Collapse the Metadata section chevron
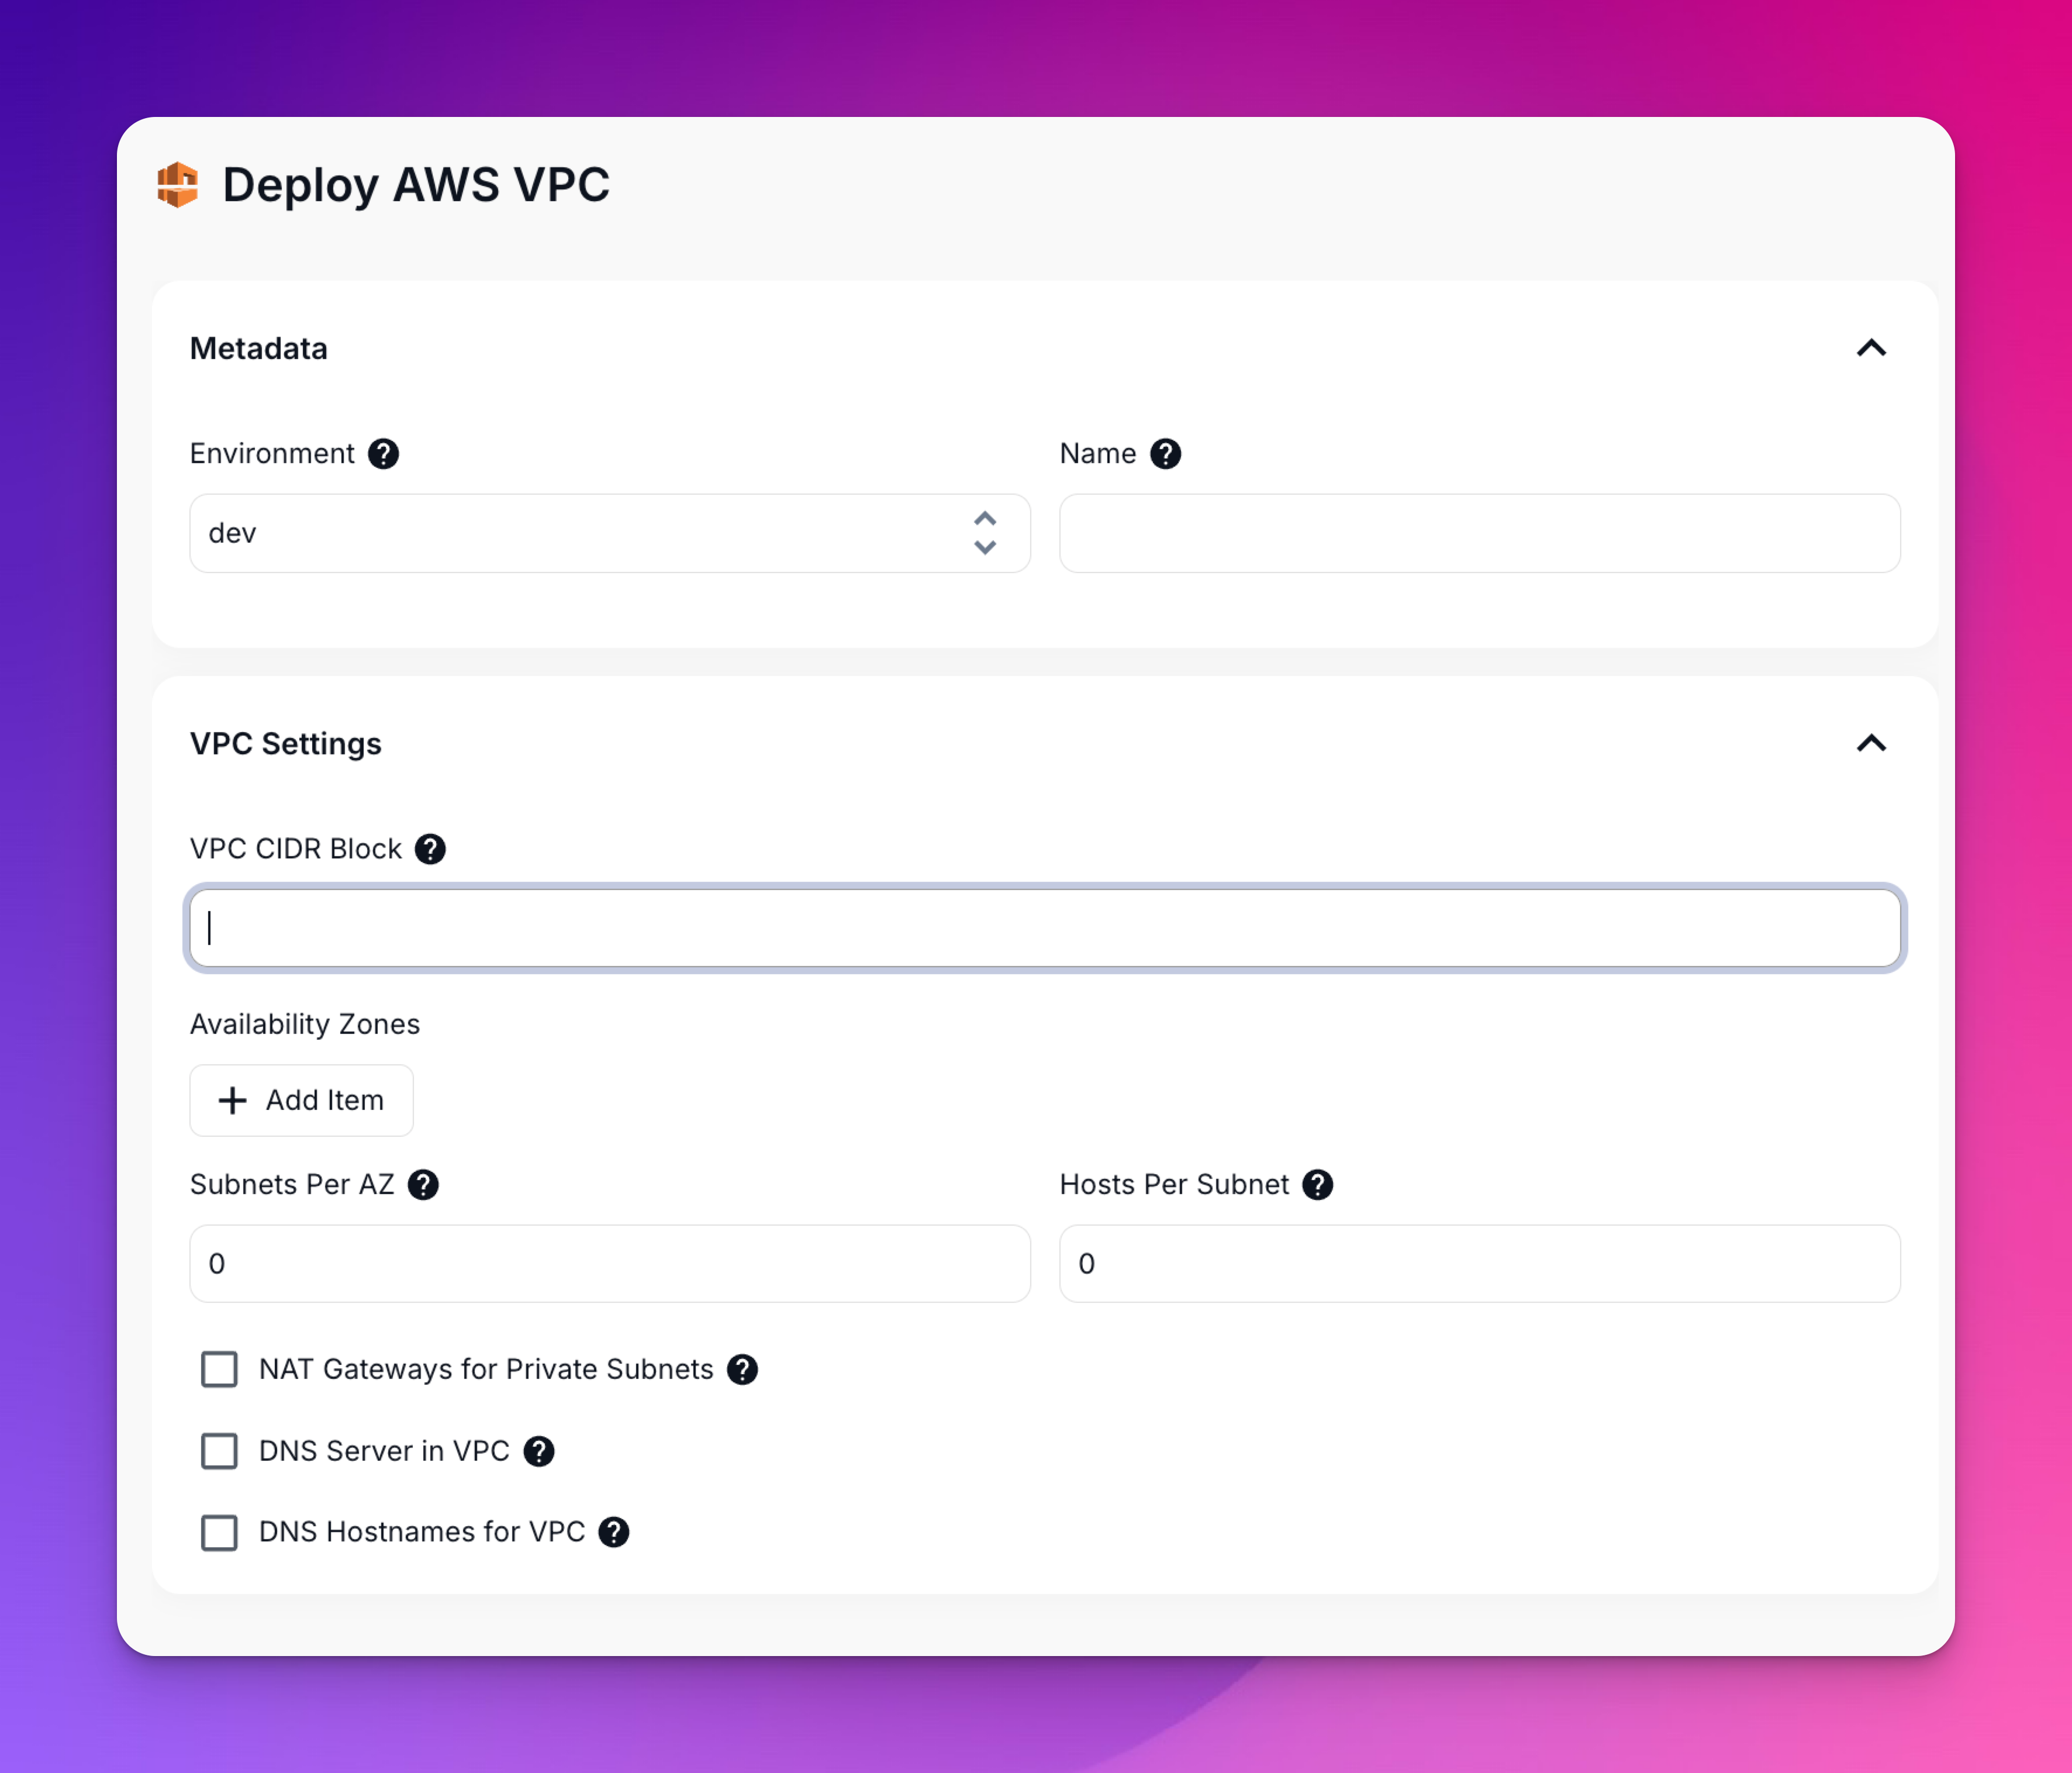 click(x=1871, y=348)
